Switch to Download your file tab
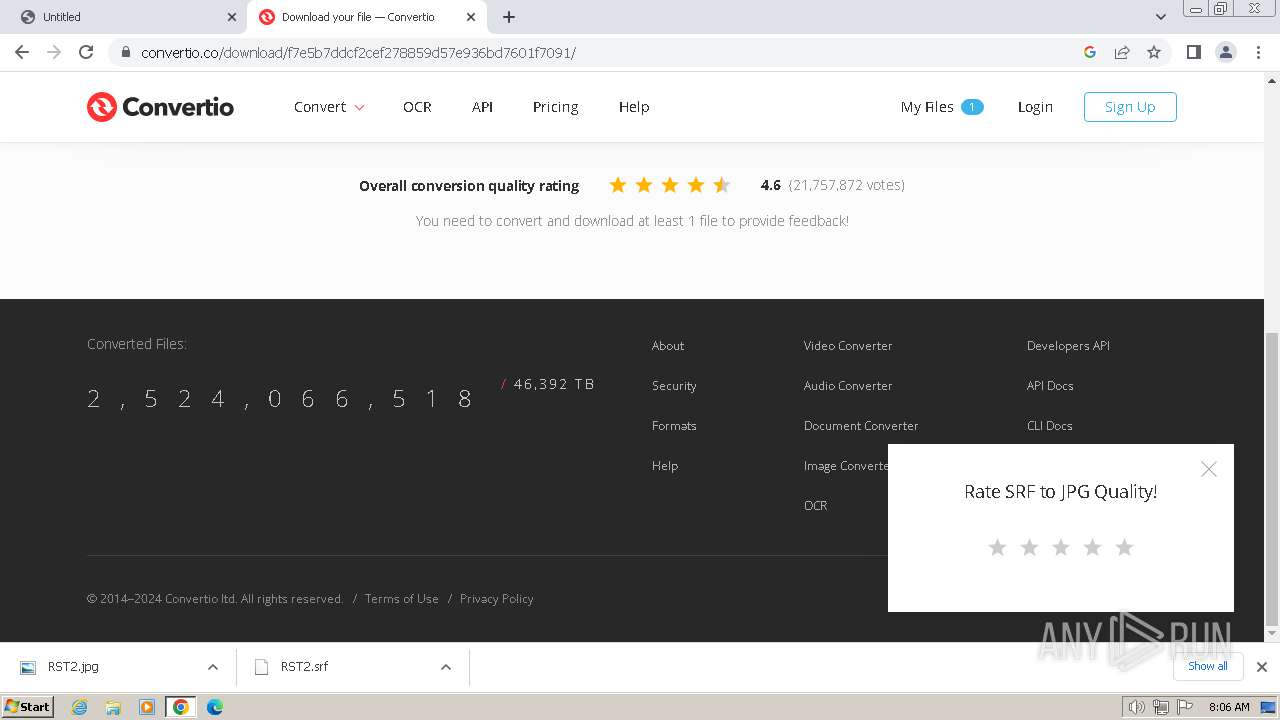The image size is (1280, 720). [x=366, y=17]
